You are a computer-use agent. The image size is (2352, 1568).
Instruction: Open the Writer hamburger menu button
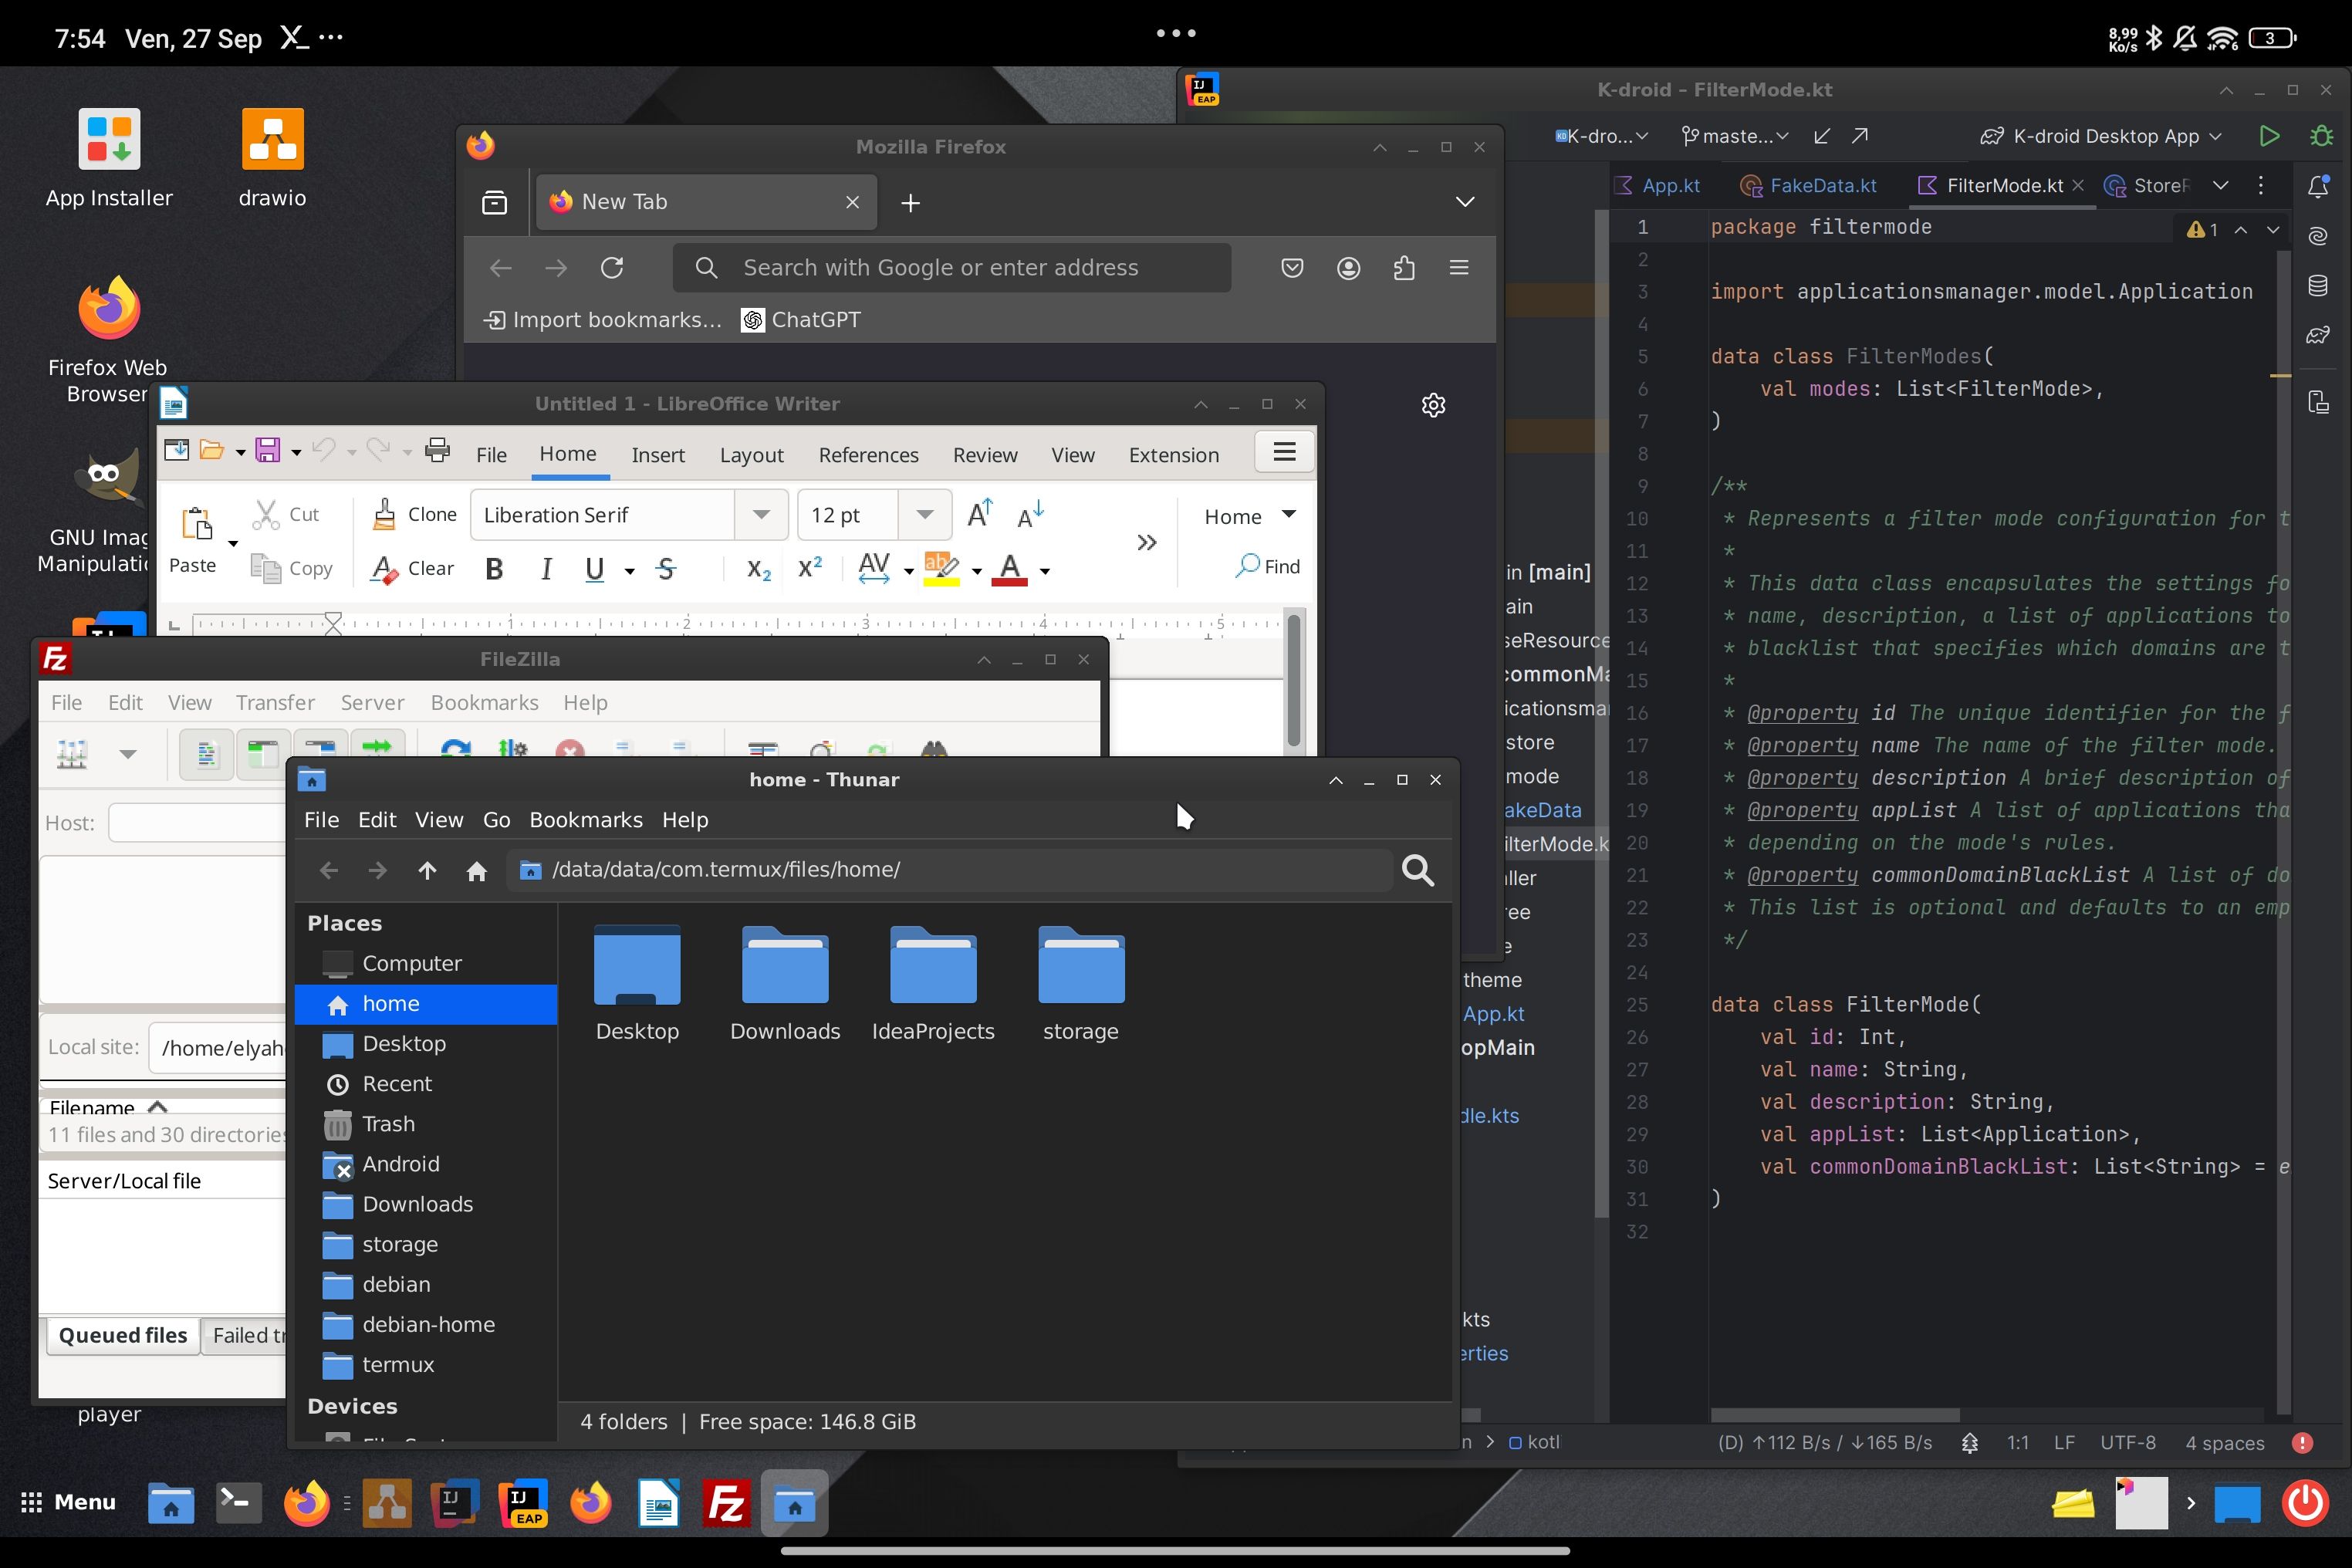click(1285, 452)
